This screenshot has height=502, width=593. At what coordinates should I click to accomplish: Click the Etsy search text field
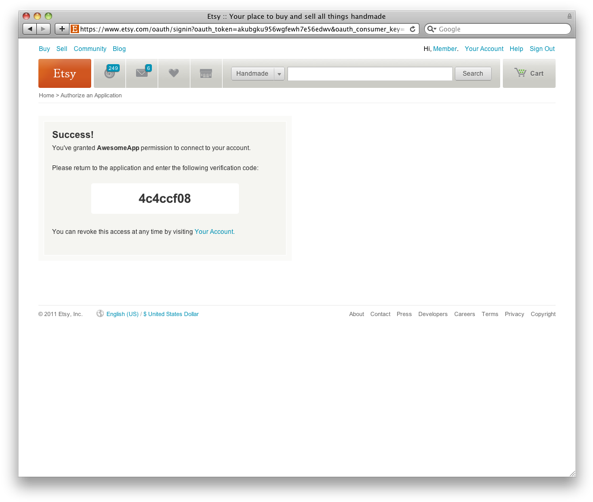coord(370,73)
